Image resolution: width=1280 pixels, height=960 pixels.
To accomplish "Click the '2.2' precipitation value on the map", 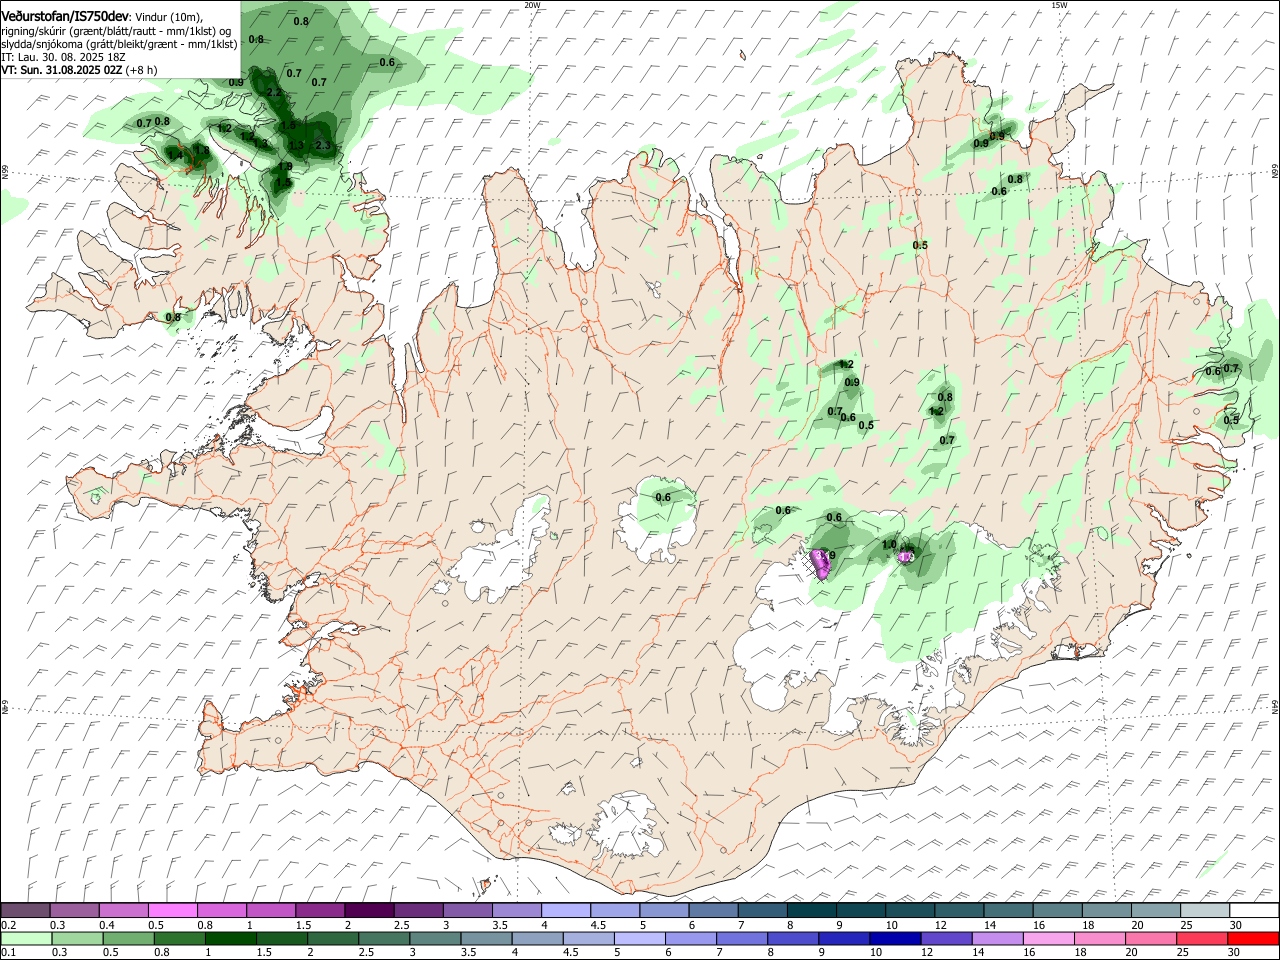I will pos(274,92).
